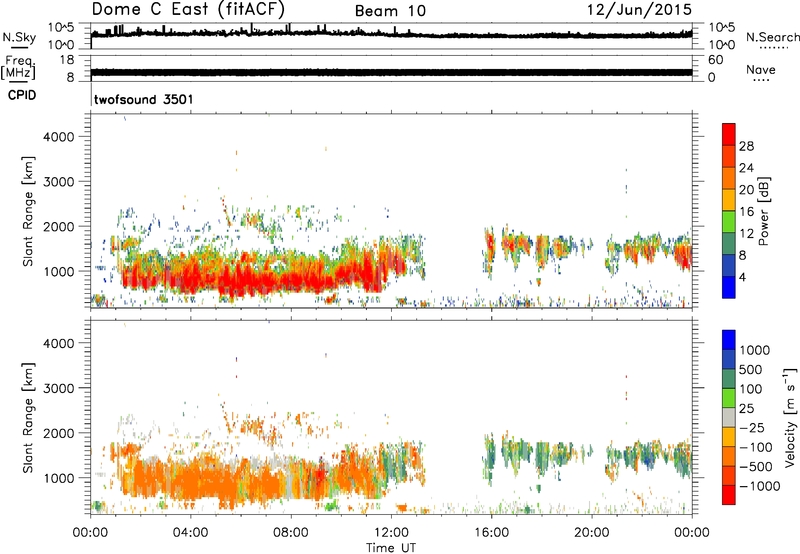Click the '04:00' time tick label
800x554 pixels.
coord(190,533)
